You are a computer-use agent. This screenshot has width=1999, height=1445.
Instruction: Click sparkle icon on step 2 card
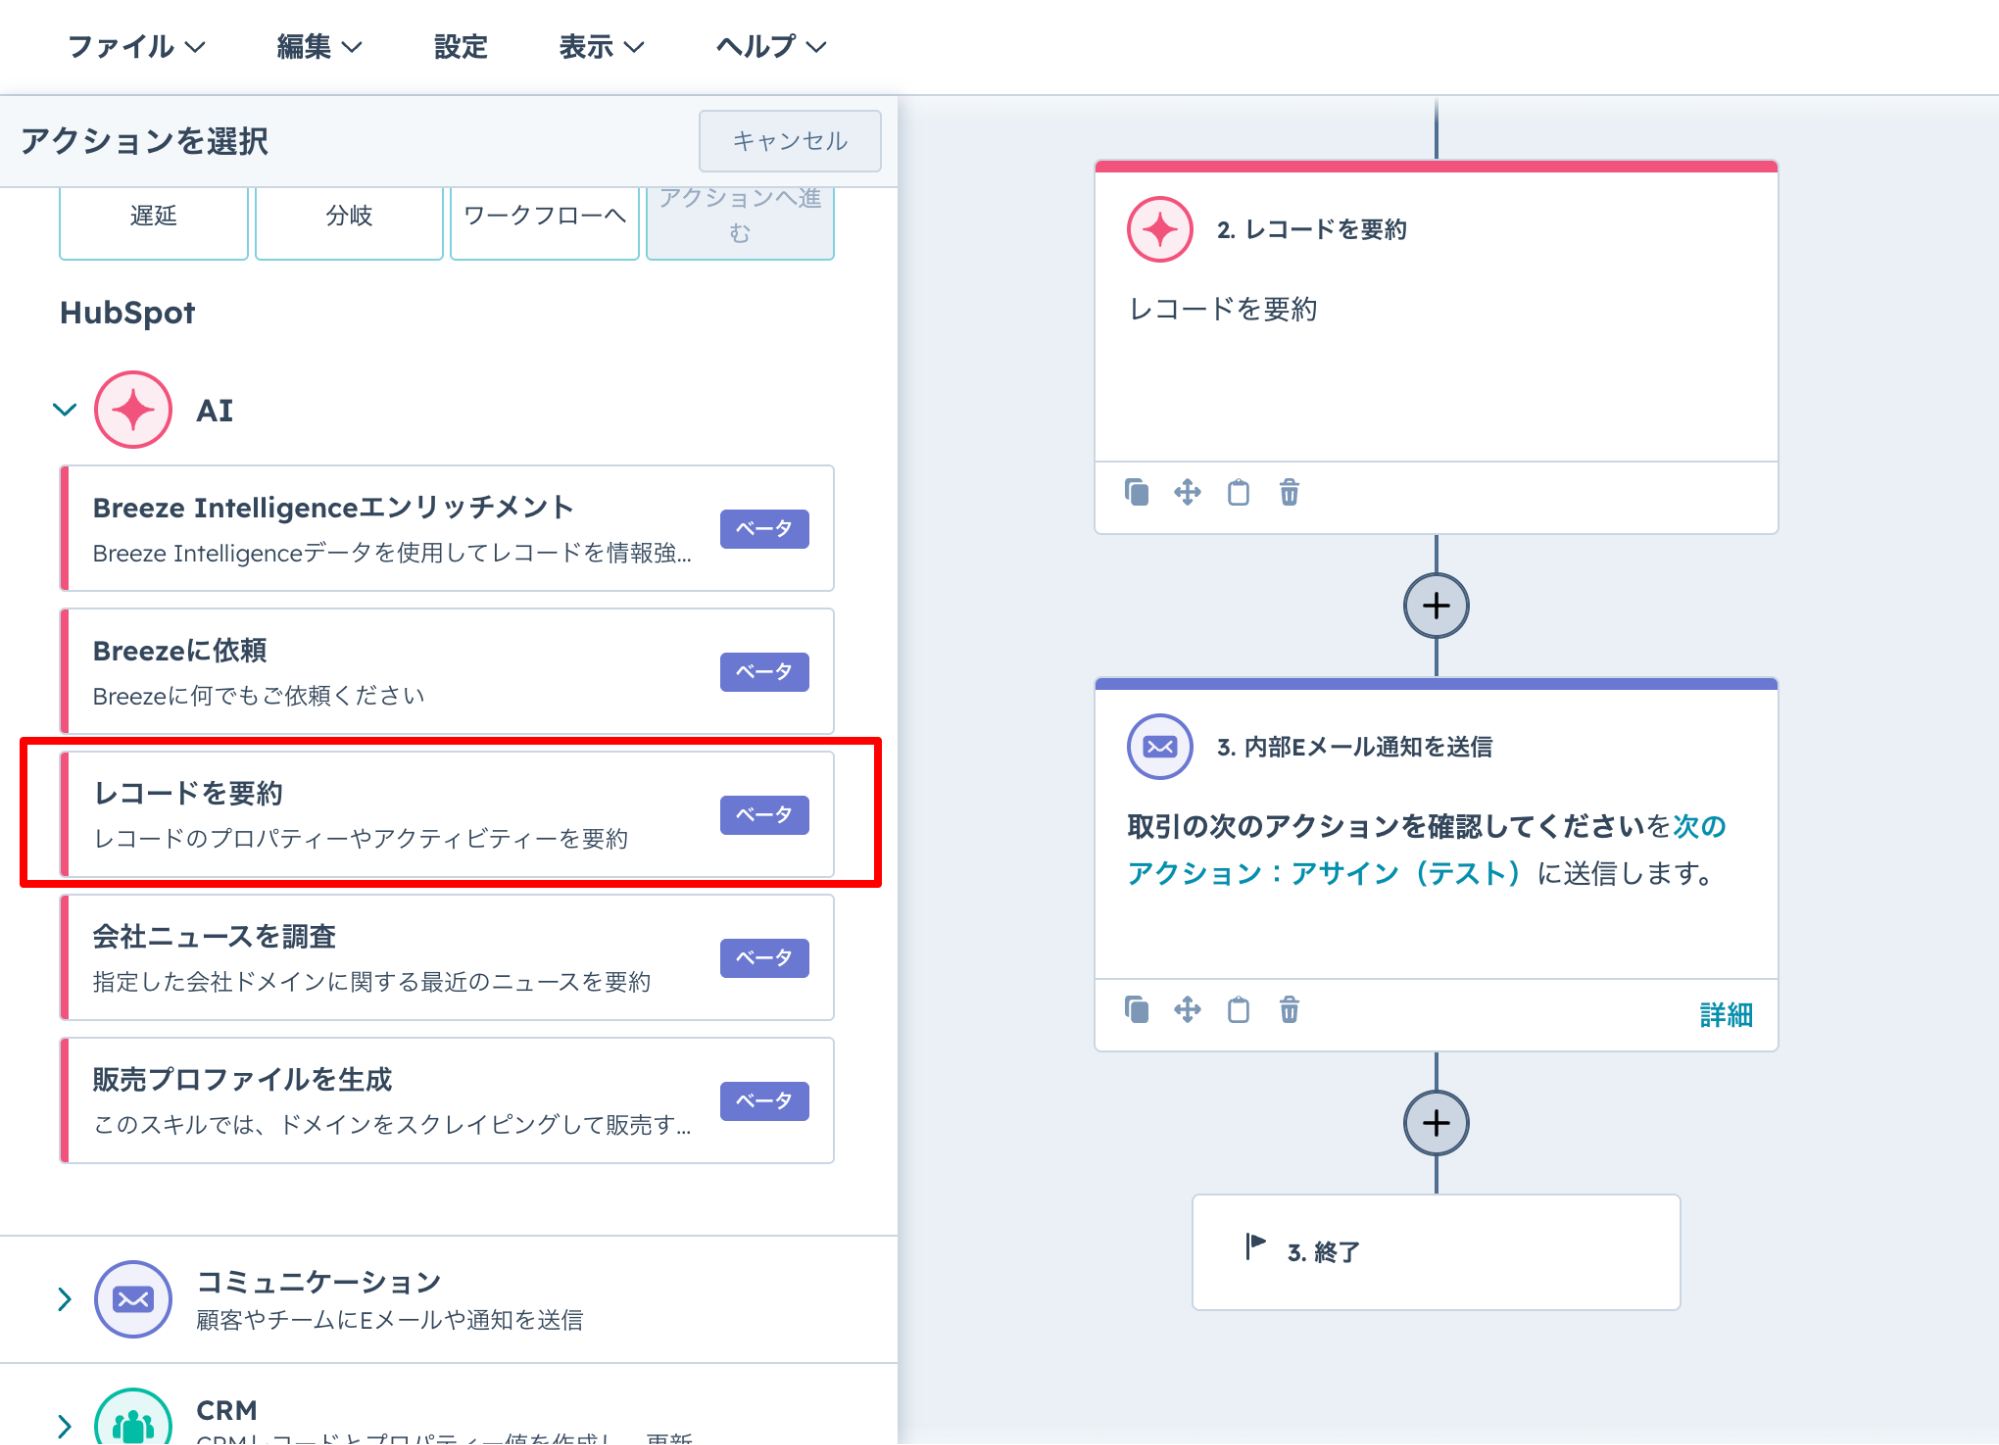click(x=1160, y=230)
